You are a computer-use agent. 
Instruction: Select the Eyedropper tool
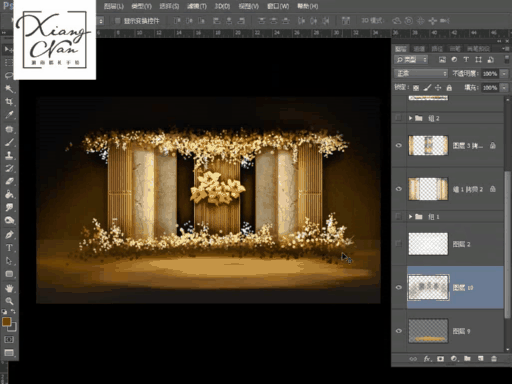pos(9,115)
